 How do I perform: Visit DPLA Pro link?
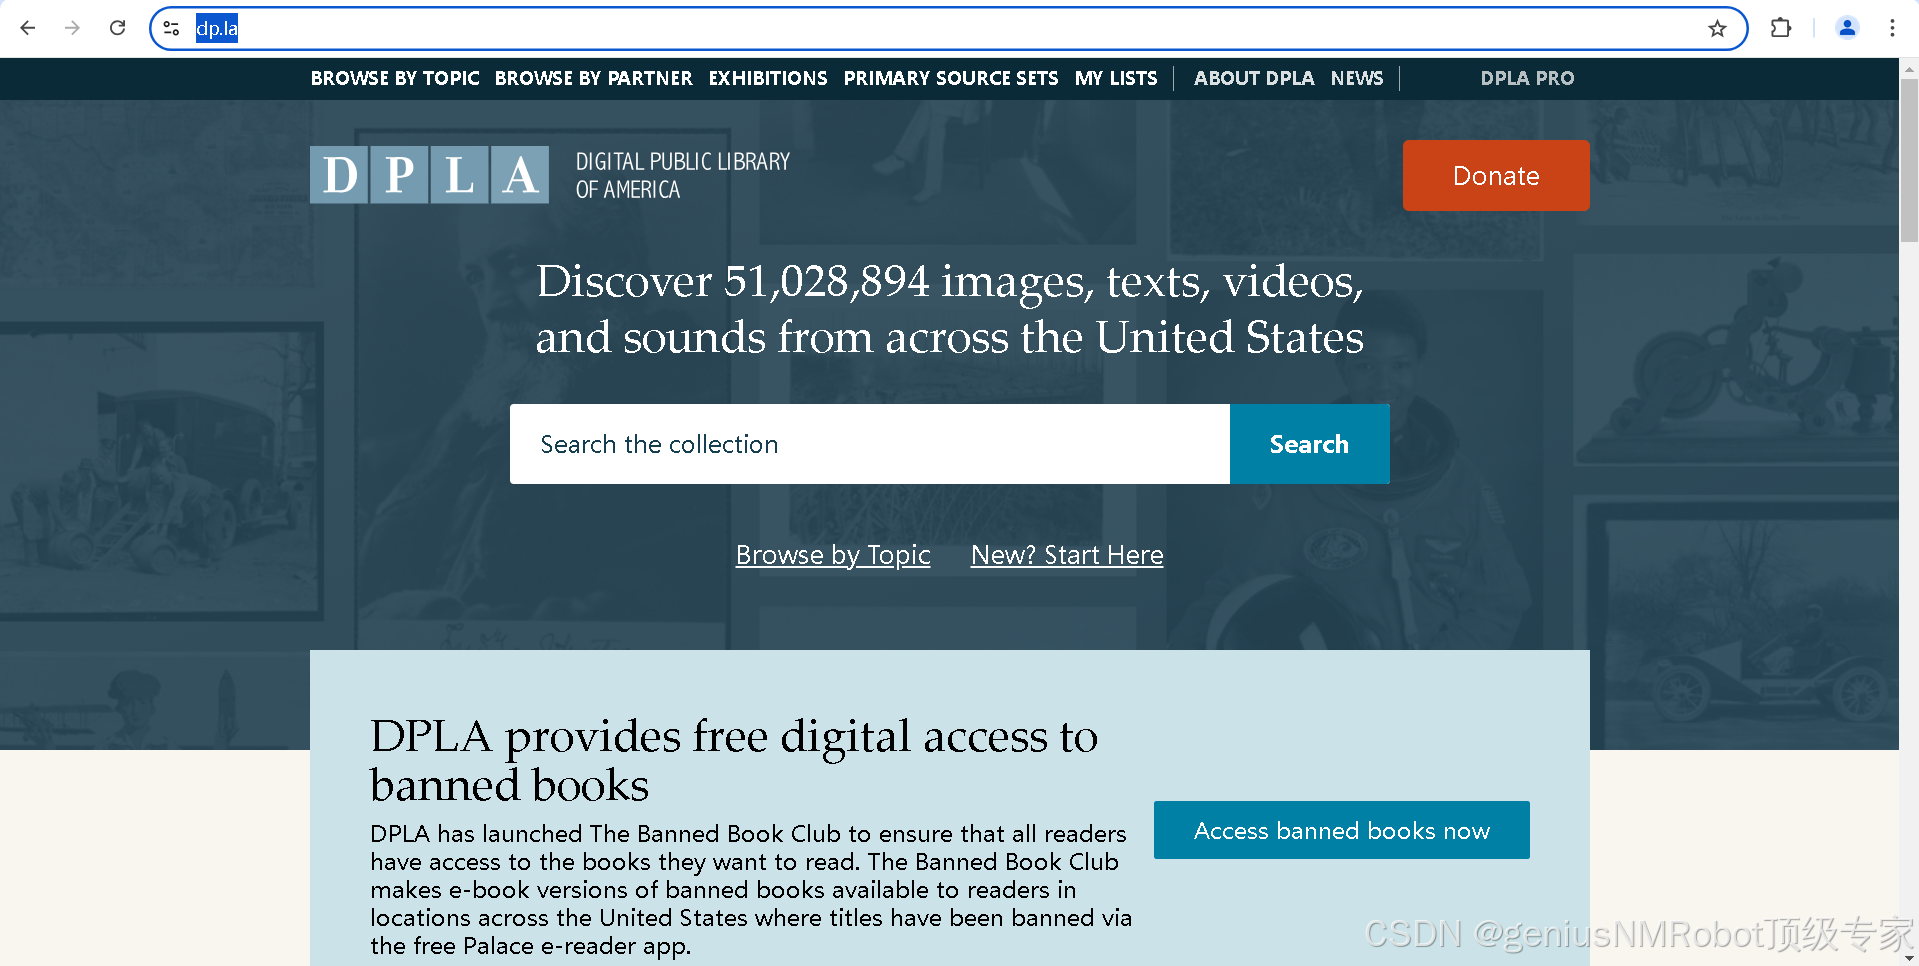[1527, 78]
